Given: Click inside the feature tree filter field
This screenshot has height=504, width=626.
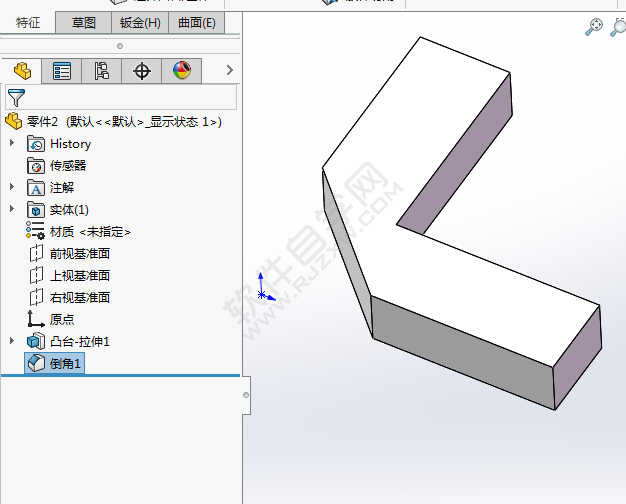Looking at the screenshot, I should (121, 97).
